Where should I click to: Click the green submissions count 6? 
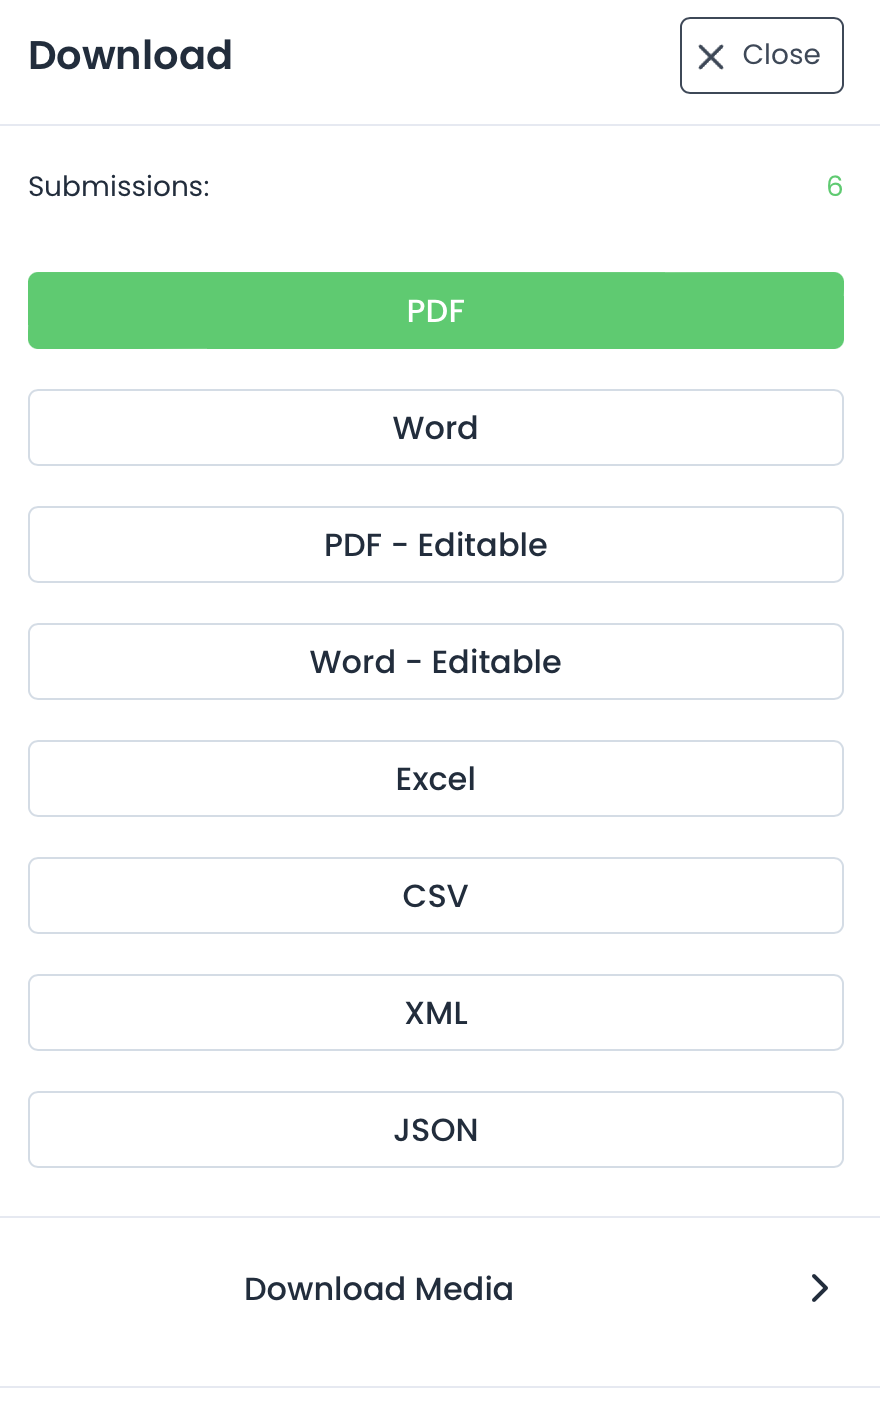[835, 186]
